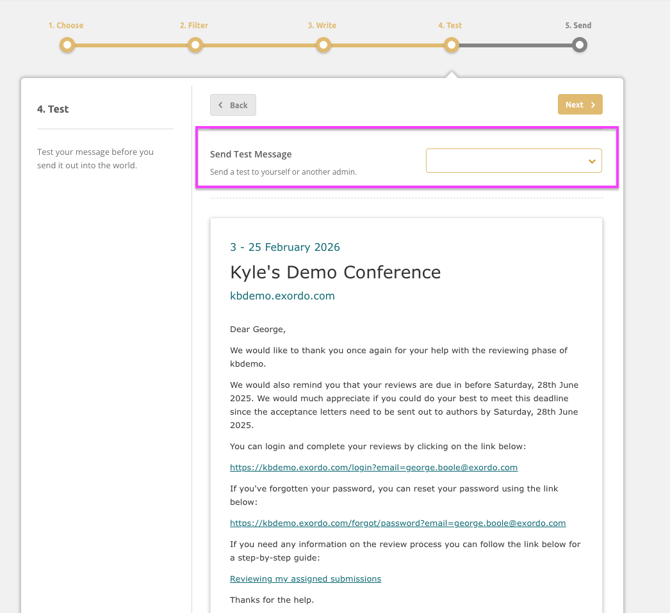The image size is (670, 613).
Task: Click the step 1 Choose circle marker
Action: pos(67,45)
